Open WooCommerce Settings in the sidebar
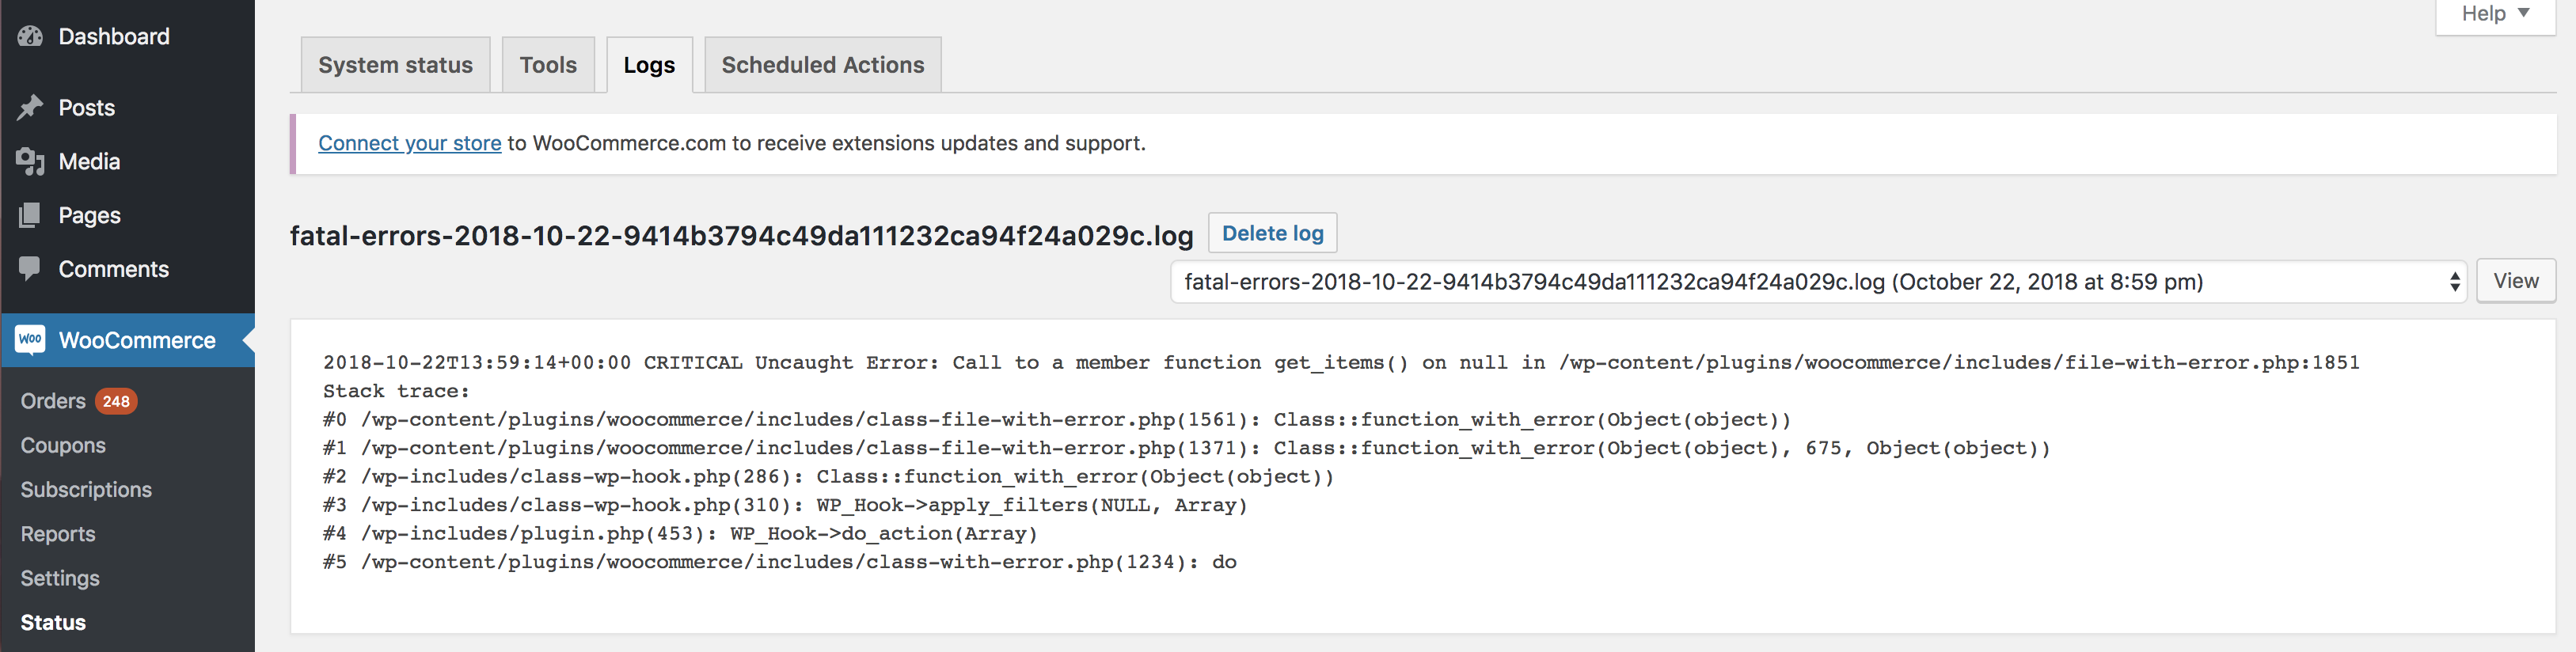The height and width of the screenshot is (652, 2576). point(60,578)
